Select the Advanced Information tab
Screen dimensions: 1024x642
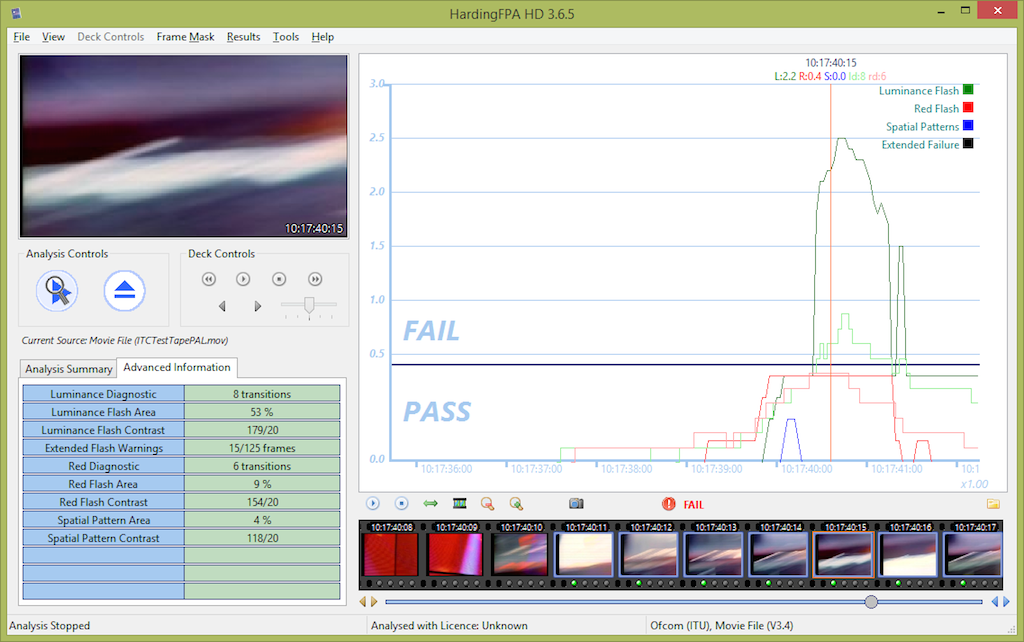tap(177, 367)
